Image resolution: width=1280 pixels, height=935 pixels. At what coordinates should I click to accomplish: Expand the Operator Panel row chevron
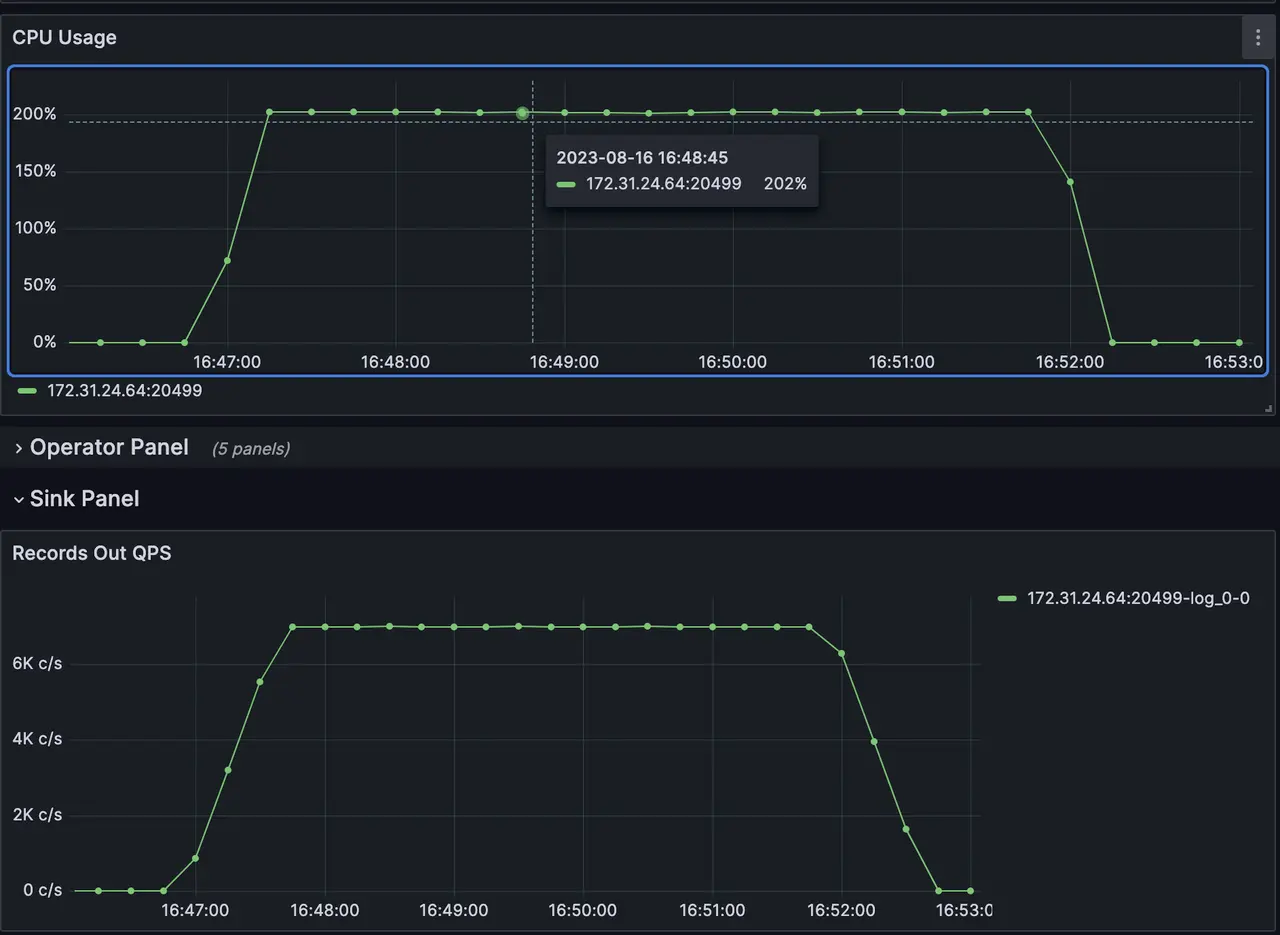click(x=18, y=449)
